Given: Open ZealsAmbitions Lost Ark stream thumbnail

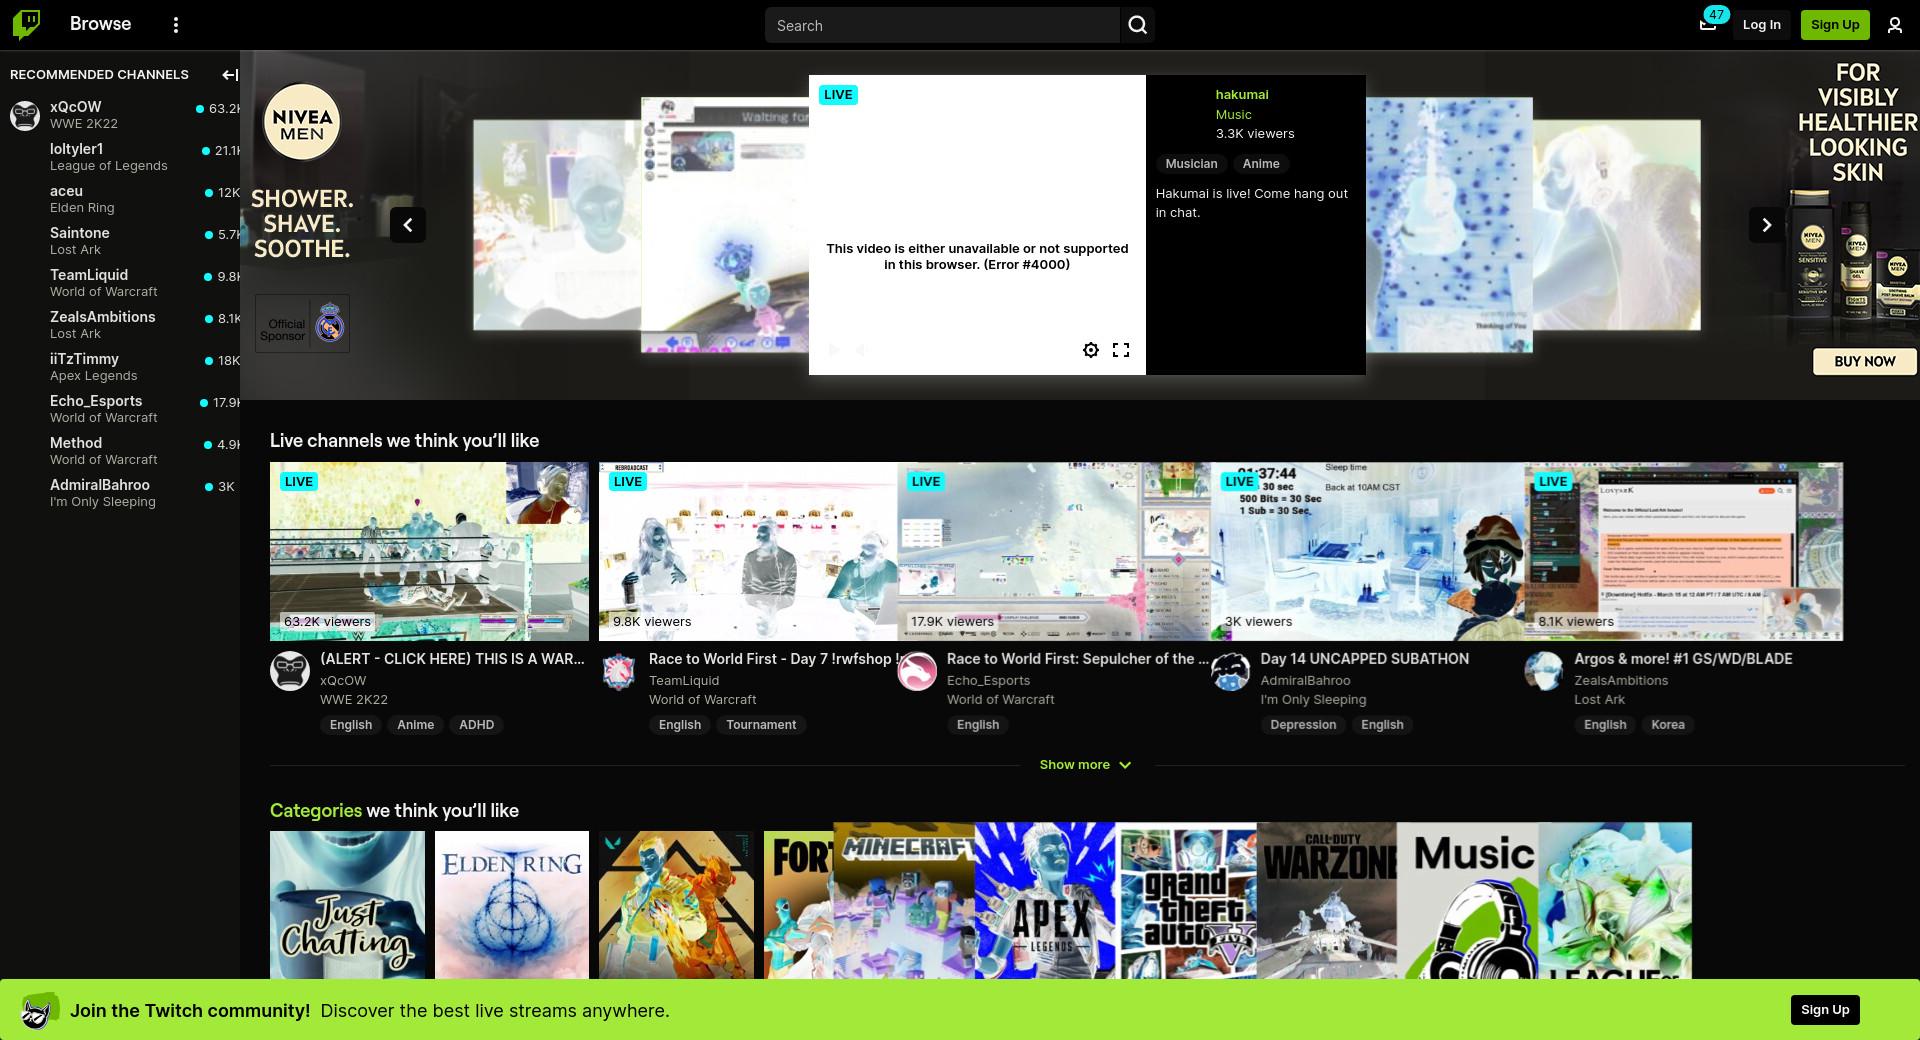Looking at the screenshot, I should 1683,551.
